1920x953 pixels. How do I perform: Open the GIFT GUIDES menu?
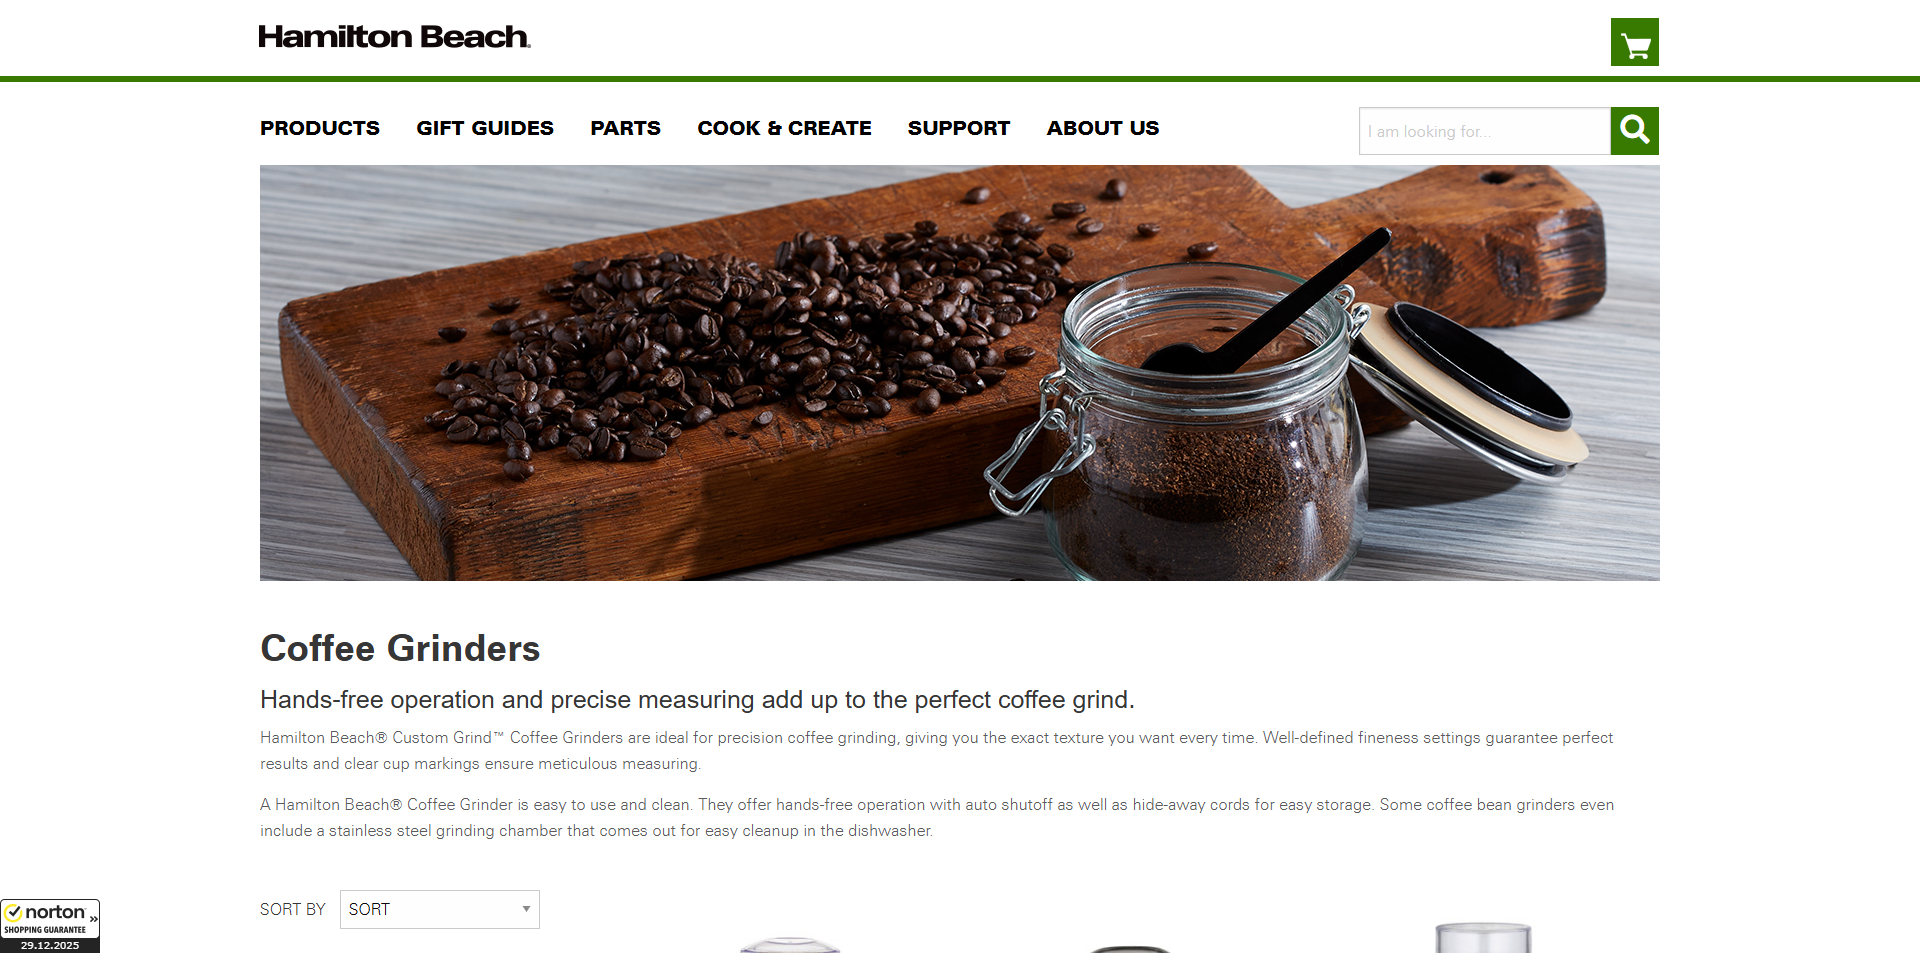(x=485, y=128)
